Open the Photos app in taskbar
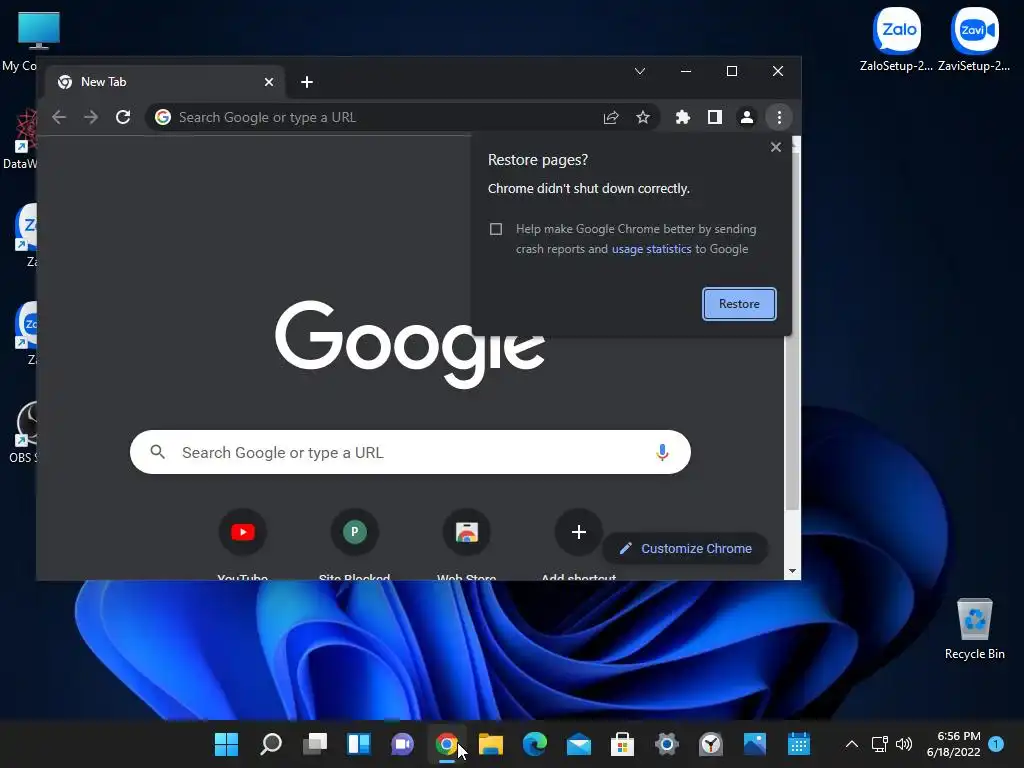The width and height of the screenshot is (1024, 768). click(x=754, y=744)
